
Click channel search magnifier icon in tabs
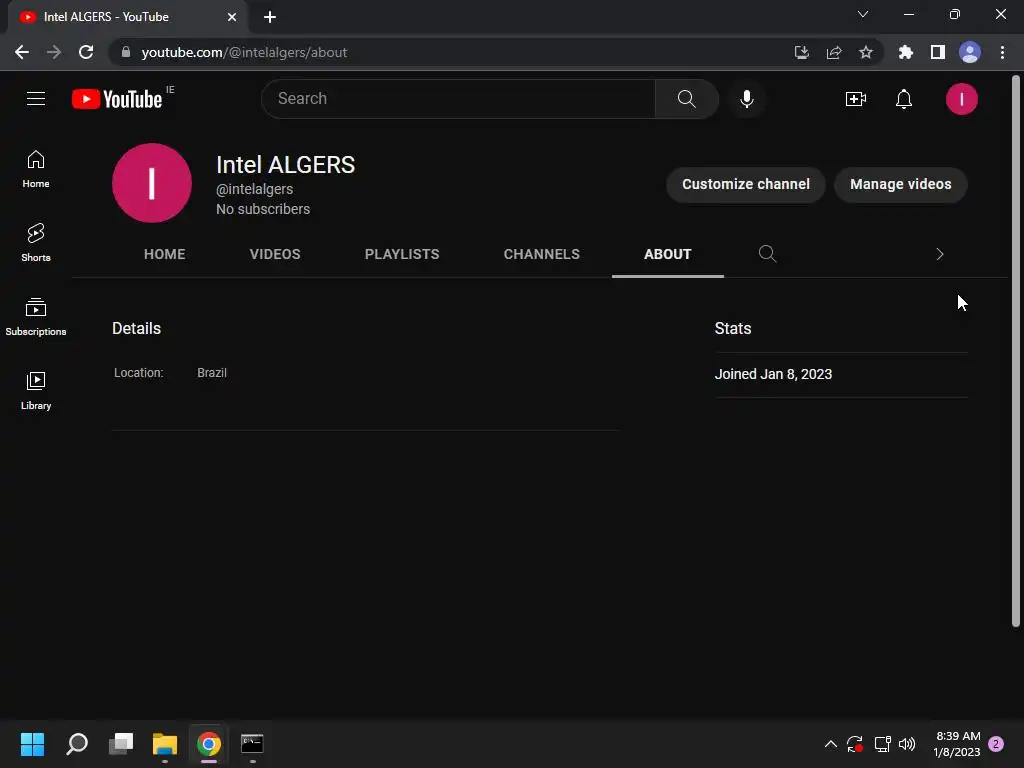tap(767, 253)
